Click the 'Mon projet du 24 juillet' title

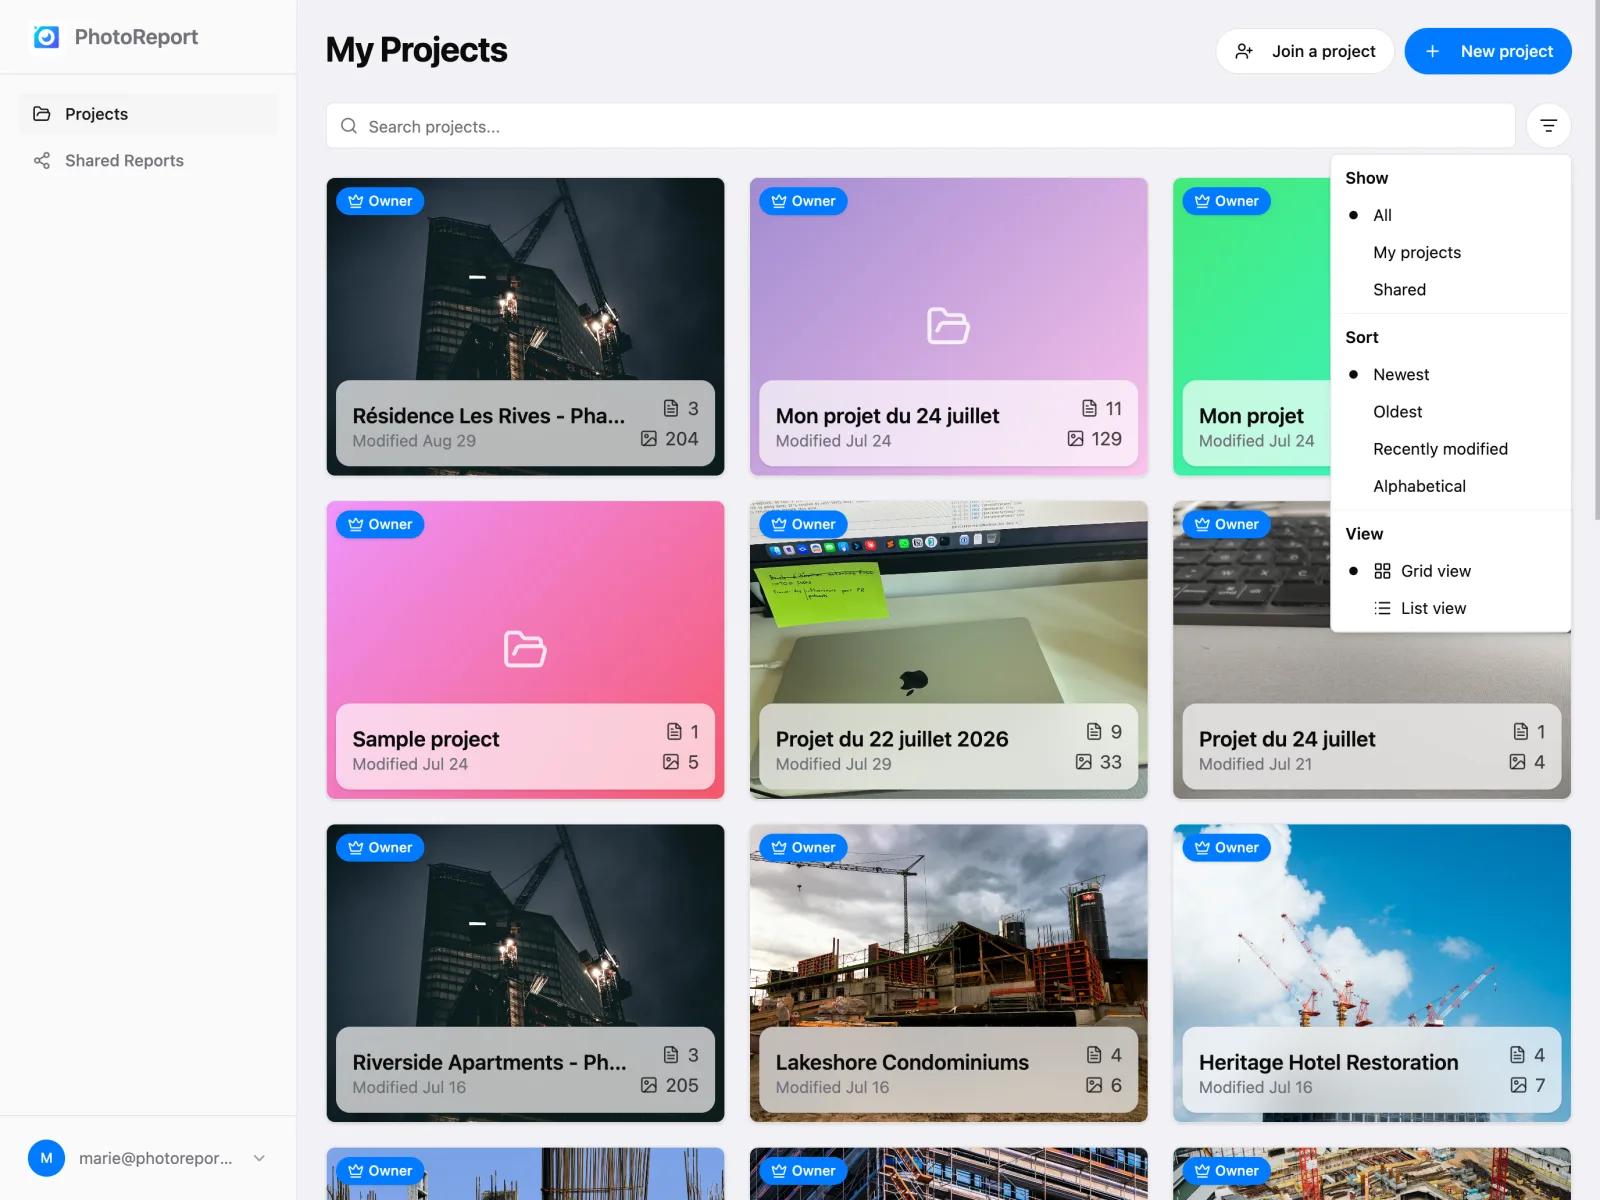coord(888,416)
